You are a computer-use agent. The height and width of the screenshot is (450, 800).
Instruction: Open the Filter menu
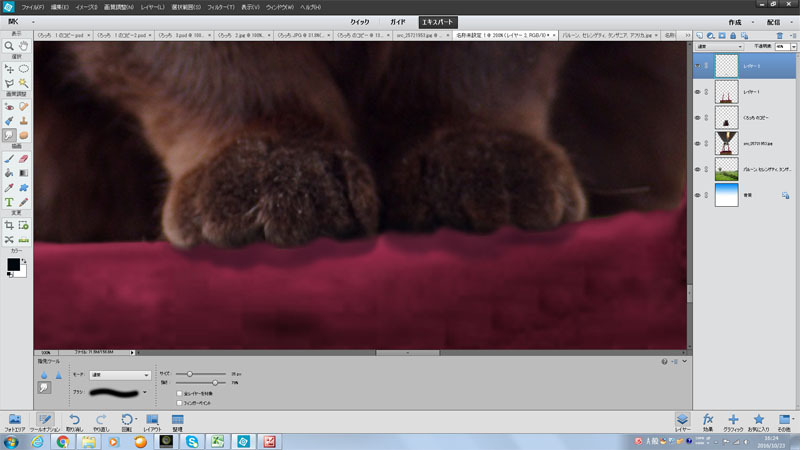click(x=221, y=7)
